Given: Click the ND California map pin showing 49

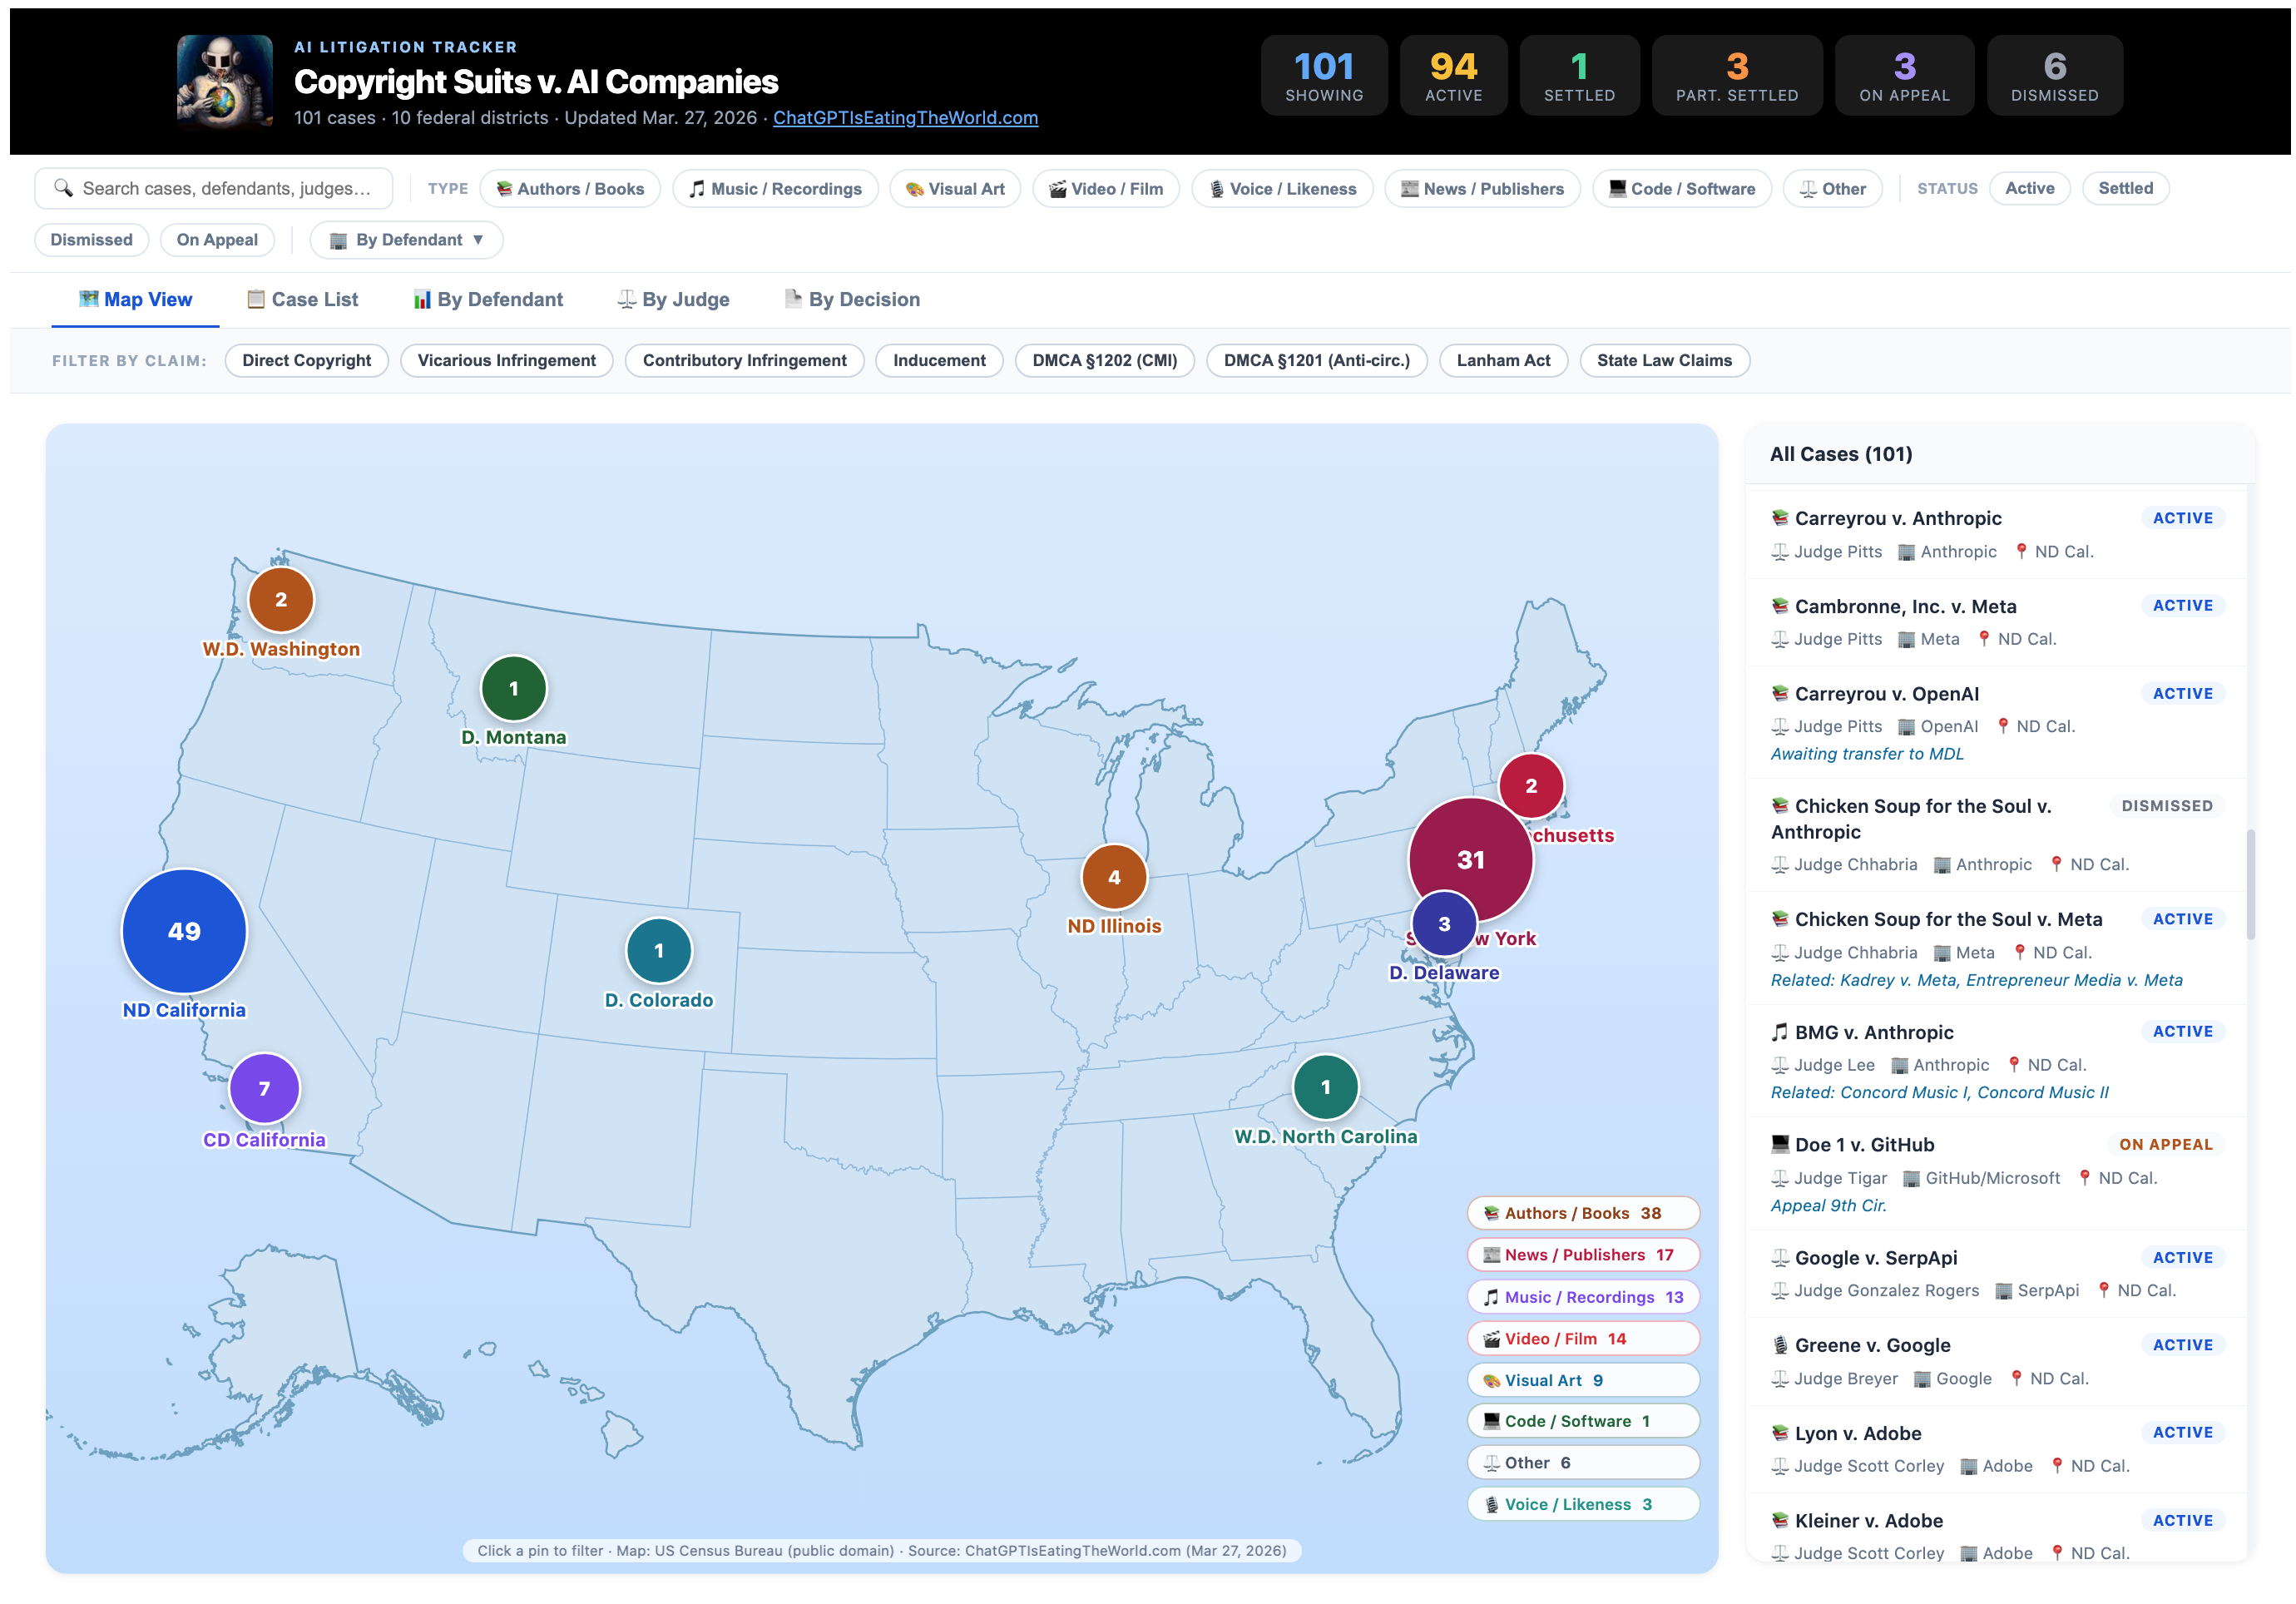Looking at the screenshot, I should tap(184, 931).
